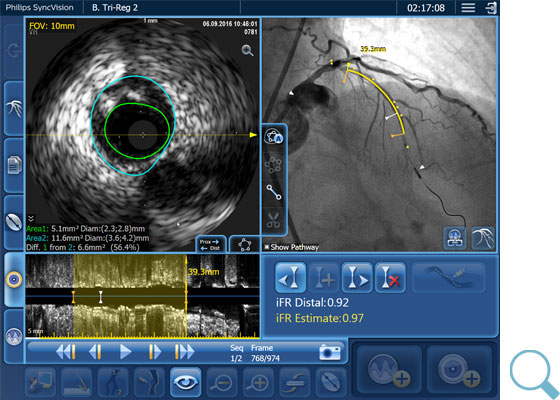Toggle the eye view button in bottom toolbar

185,382
